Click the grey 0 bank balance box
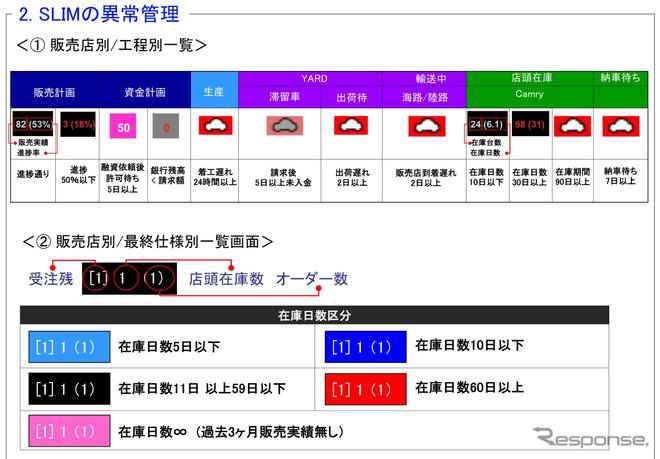The height and width of the screenshot is (459, 660). [x=166, y=126]
